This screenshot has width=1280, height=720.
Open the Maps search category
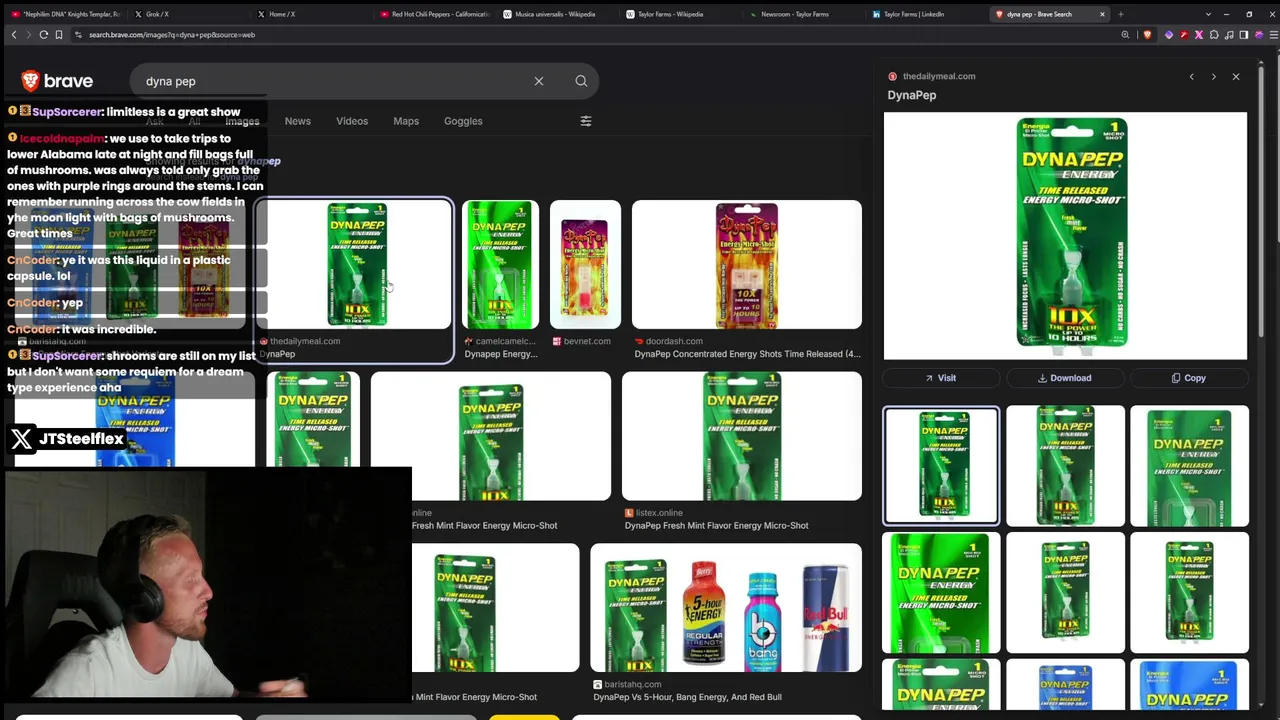406,121
